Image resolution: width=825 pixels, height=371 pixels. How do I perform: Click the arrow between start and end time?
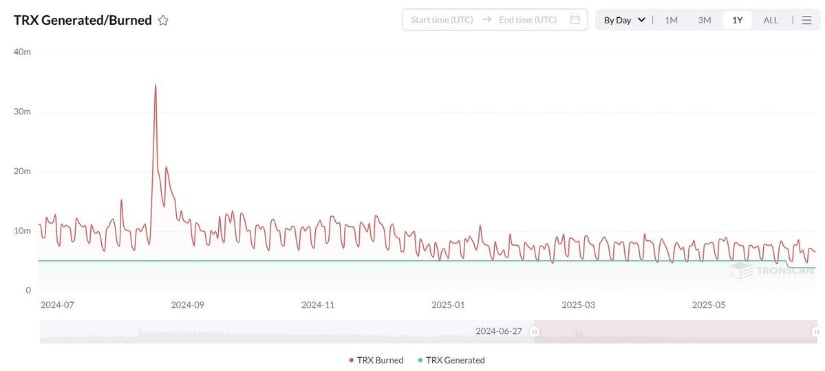pyautogui.click(x=487, y=20)
